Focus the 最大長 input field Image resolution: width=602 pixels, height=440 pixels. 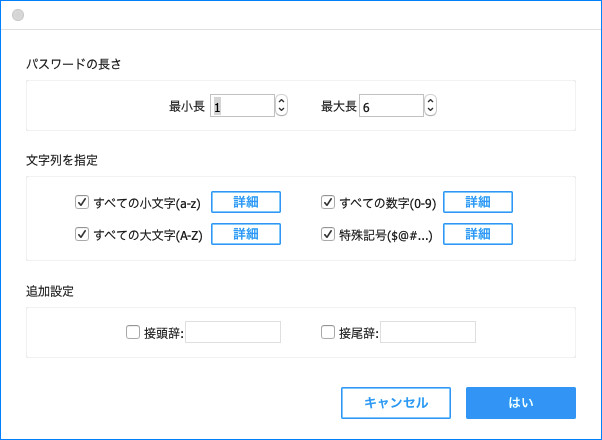pos(390,106)
